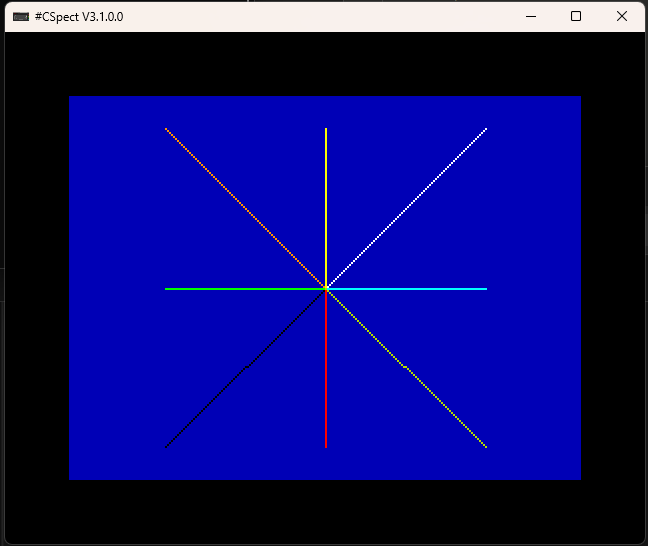Click the green horizontal line left of center
The width and height of the screenshot is (648, 546).
click(x=245, y=288)
